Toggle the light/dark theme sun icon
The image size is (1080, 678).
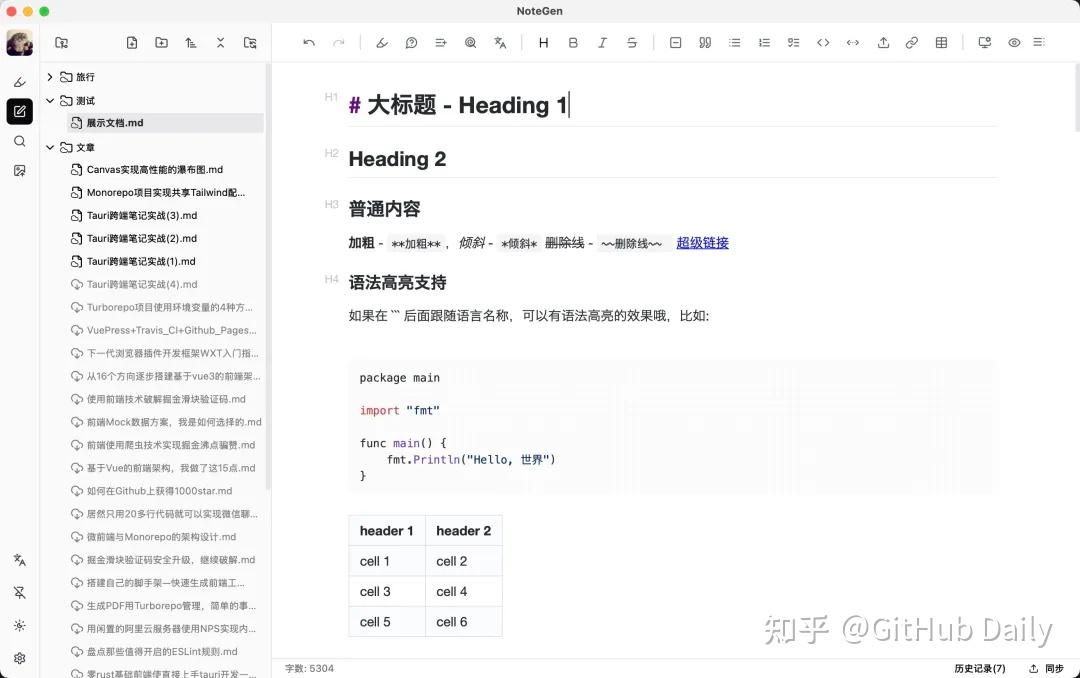19,626
